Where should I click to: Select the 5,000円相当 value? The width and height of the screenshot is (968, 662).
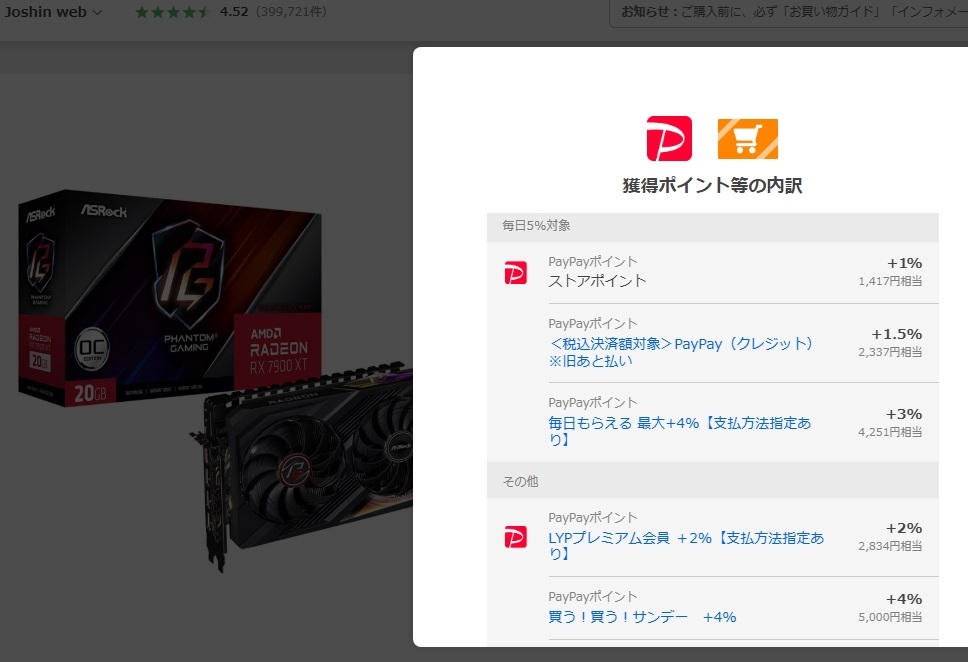pos(890,617)
